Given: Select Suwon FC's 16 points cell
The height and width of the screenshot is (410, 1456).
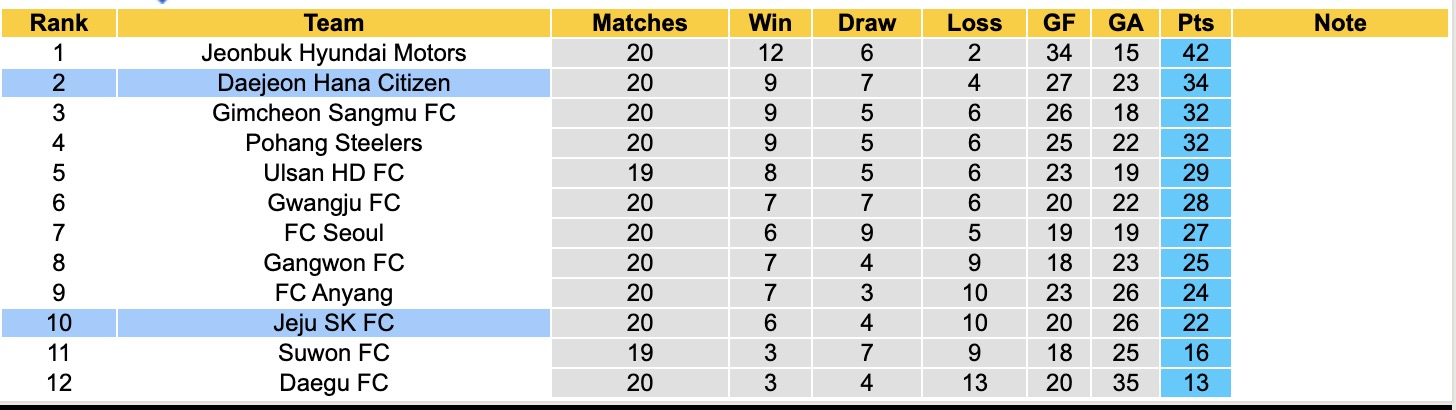Looking at the screenshot, I should coord(1195,353).
